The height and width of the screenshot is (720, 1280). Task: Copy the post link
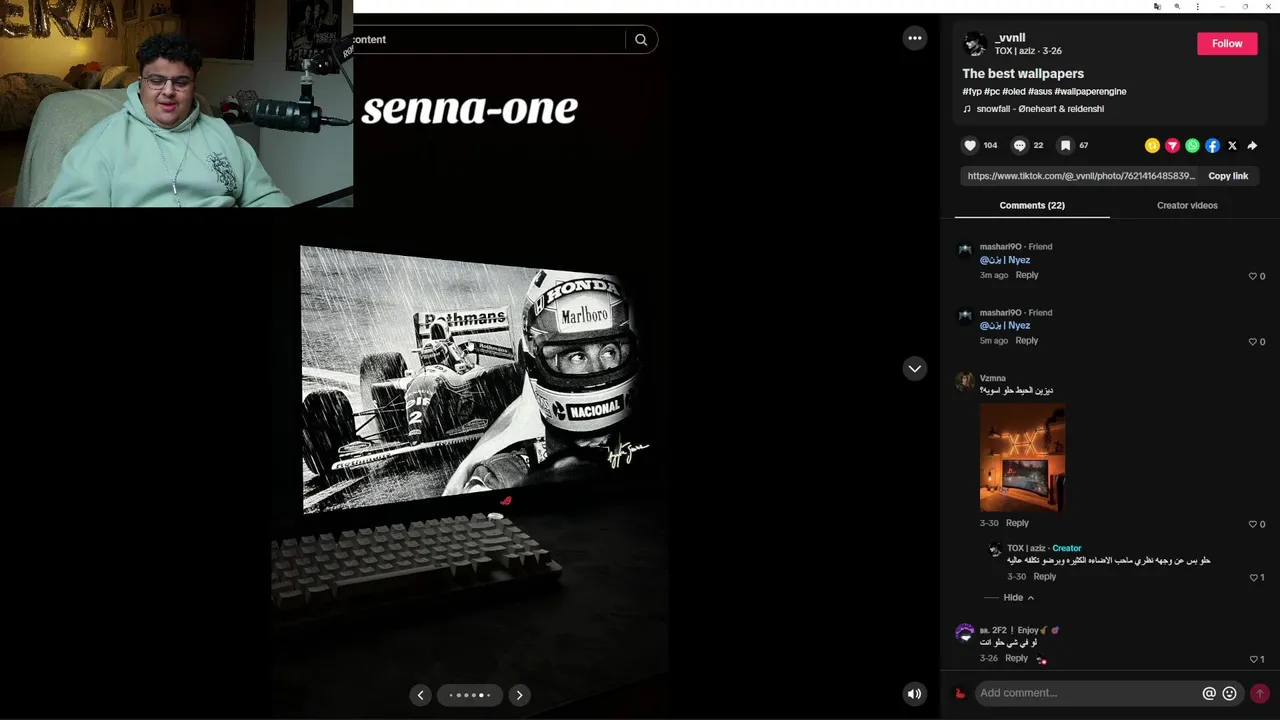[x=1228, y=176]
